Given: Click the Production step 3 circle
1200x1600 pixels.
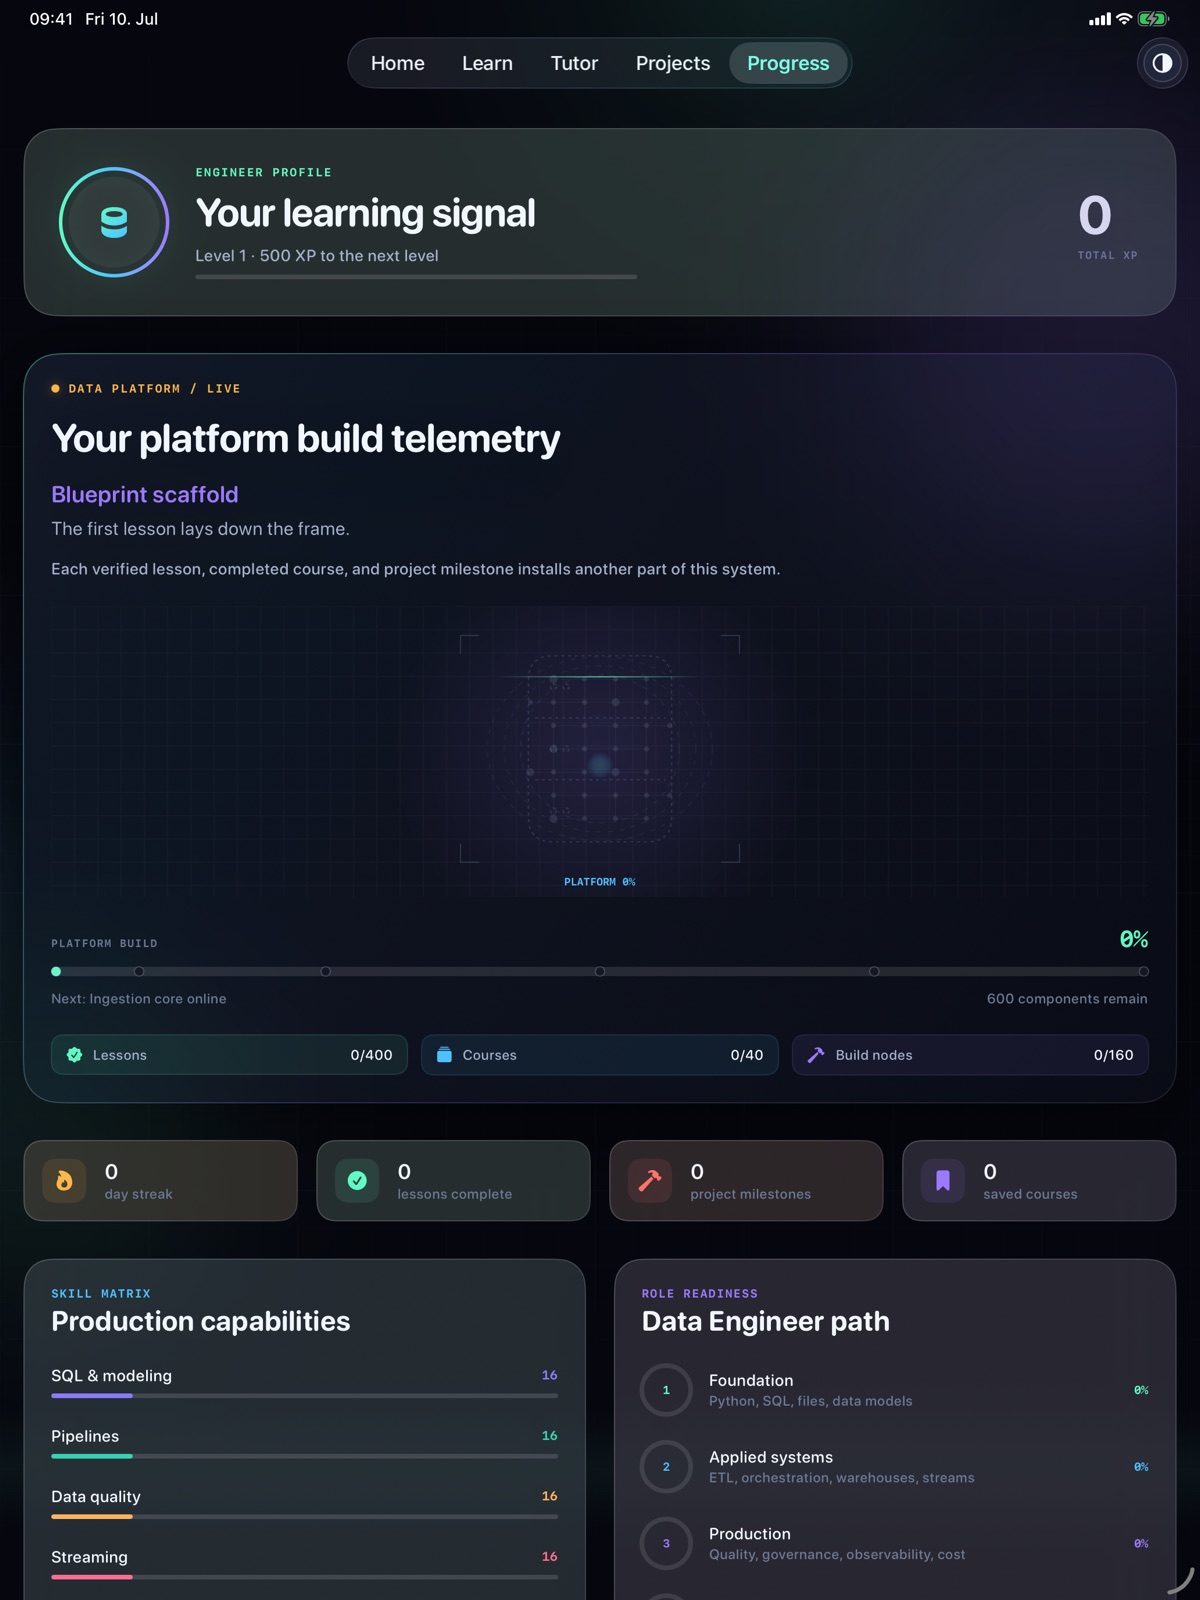Looking at the screenshot, I should [666, 1543].
